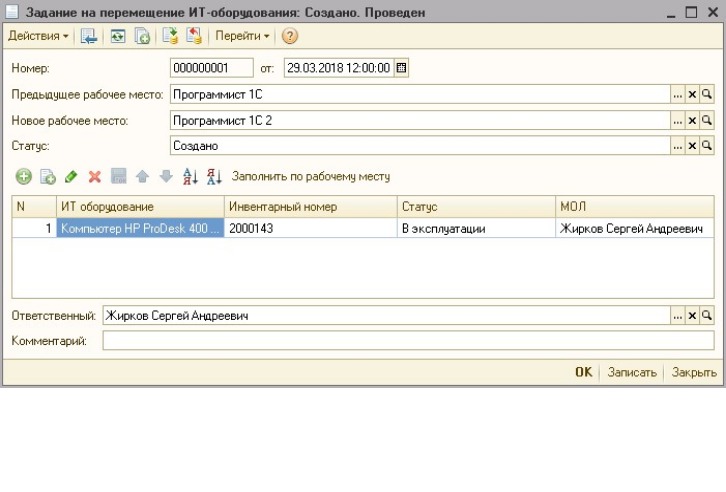The height and width of the screenshot is (492, 726).
Task: Open the Действия dropdown menu
Action: (x=38, y=36)
